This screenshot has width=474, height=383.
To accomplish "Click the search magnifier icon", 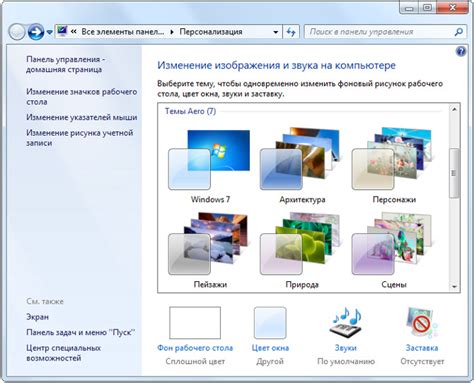I will pyautogui.click(x=459, y=32).
